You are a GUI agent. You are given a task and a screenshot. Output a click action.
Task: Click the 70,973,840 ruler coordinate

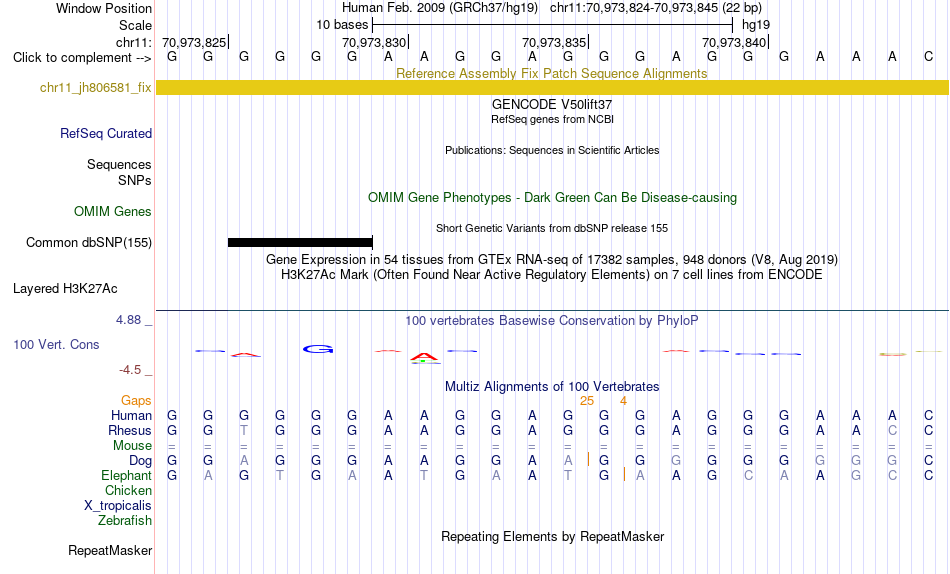tap(734, 42)
